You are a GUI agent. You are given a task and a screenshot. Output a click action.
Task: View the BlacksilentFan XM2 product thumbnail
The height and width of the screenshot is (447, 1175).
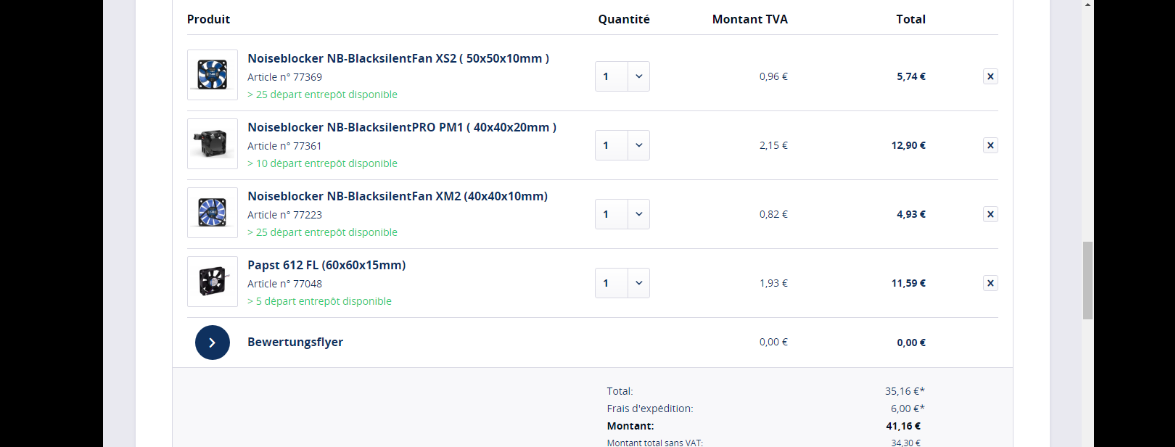tap(212, 213)
